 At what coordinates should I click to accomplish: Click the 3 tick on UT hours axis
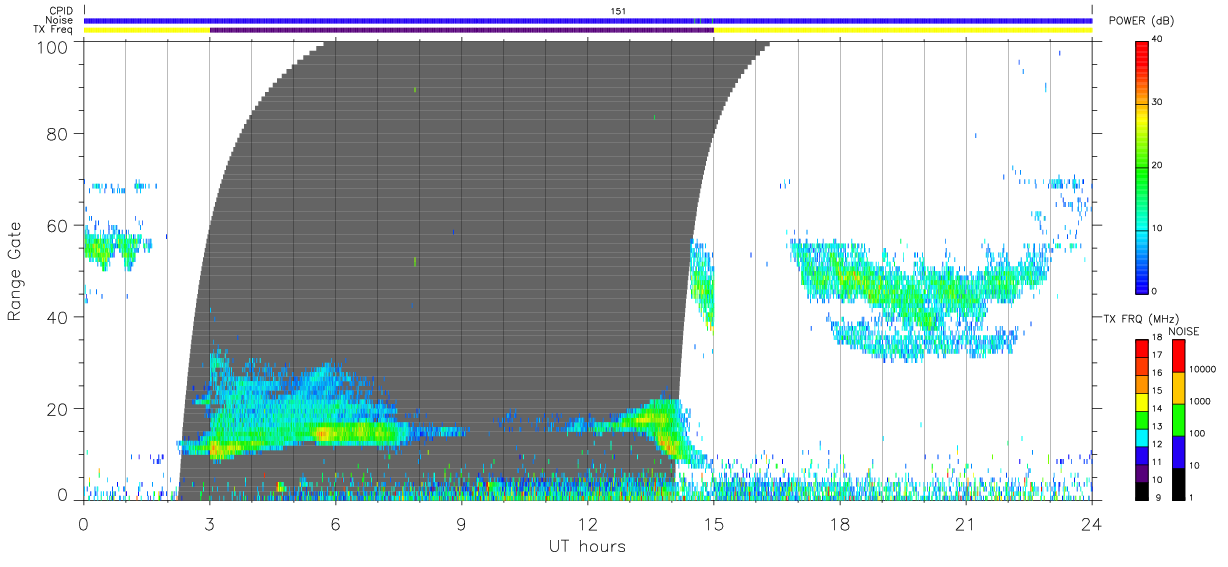click(210, 524)
